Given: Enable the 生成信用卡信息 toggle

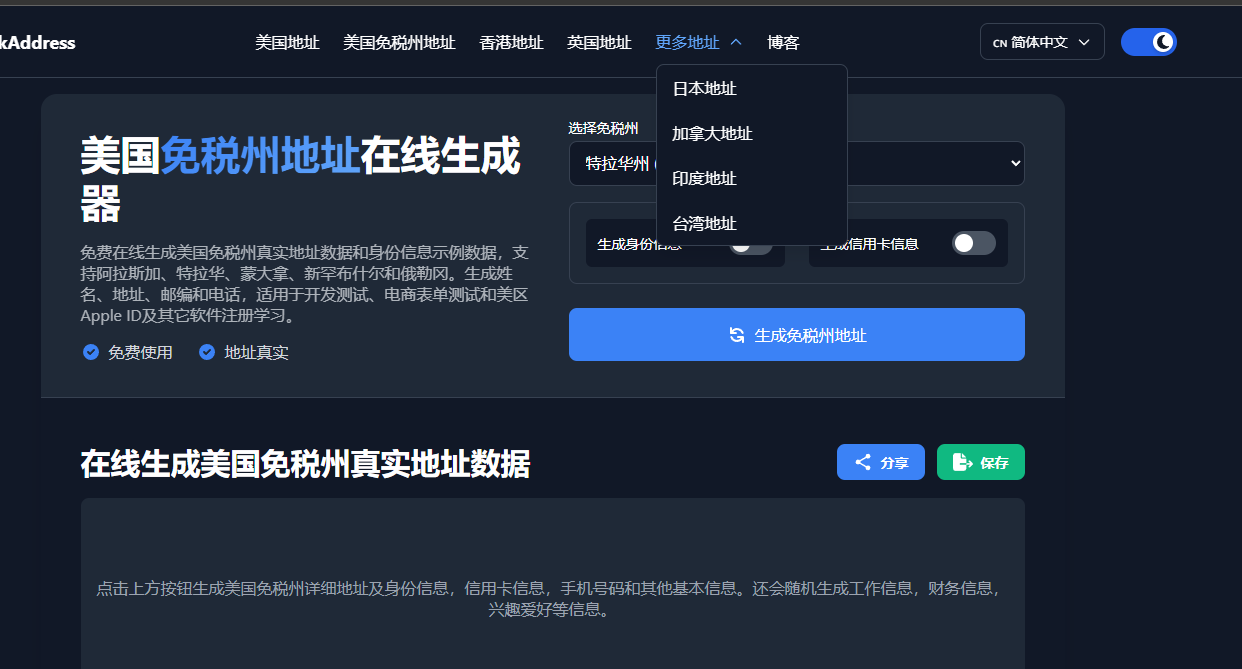Looking at the screenshot, I should [972, 243].
